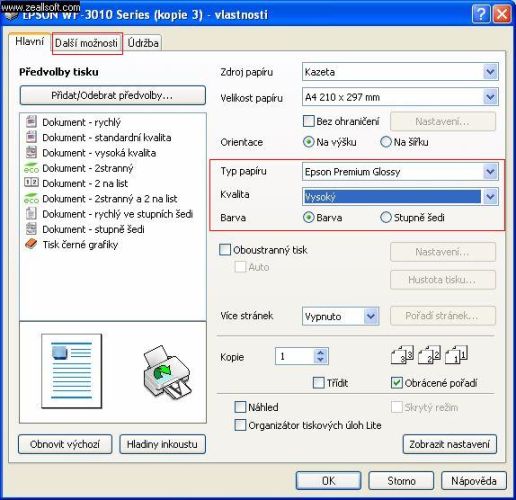Click the icon beside Dokument - rychlý preset
The height and width of the screenshot is (500, 516).
point(31,121)
